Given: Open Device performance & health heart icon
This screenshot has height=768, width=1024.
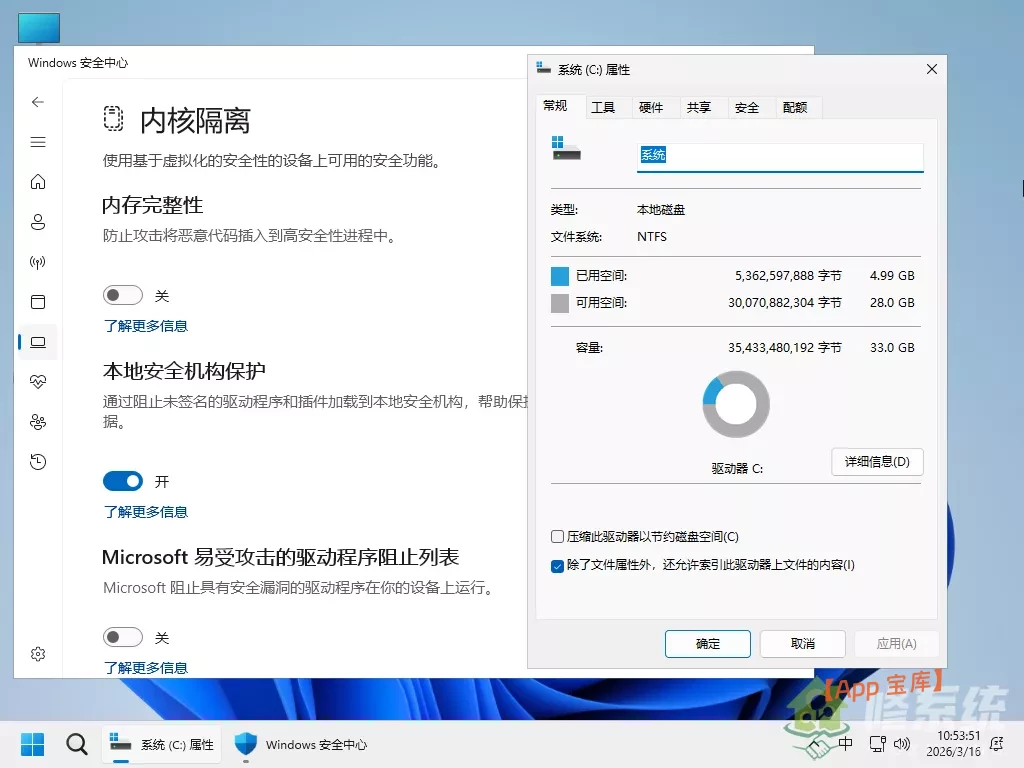Looking at the screenshot, I should click(38, 382).
